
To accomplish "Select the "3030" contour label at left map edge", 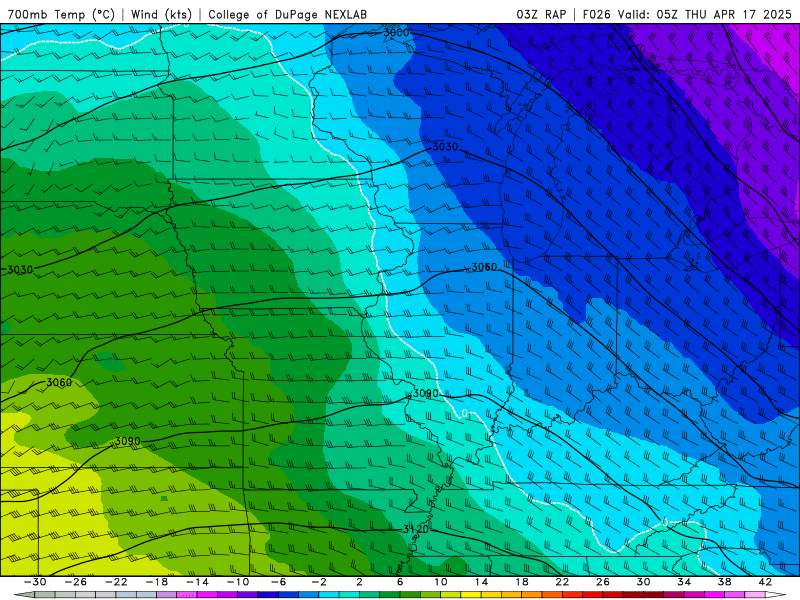I will (x=20, y=269).
